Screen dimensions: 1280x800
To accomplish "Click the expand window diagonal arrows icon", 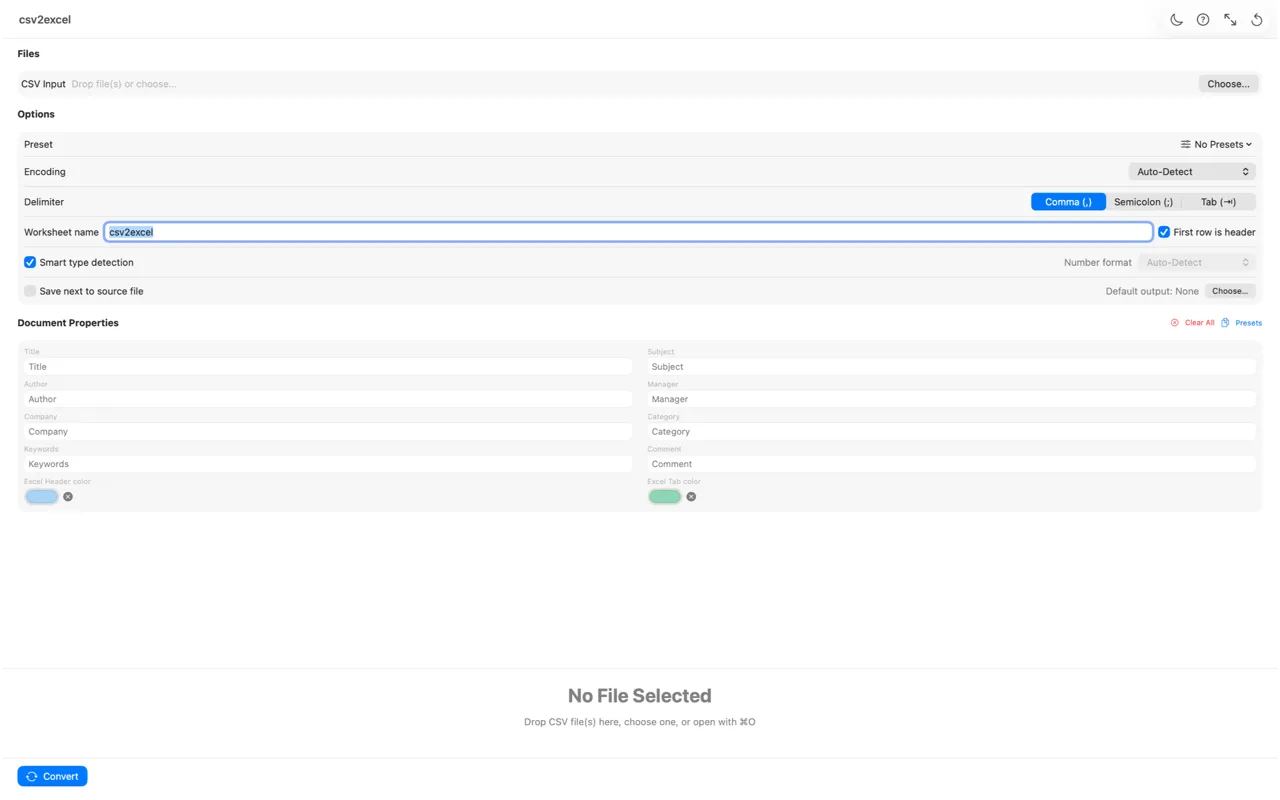I will tap(1230, 19).
